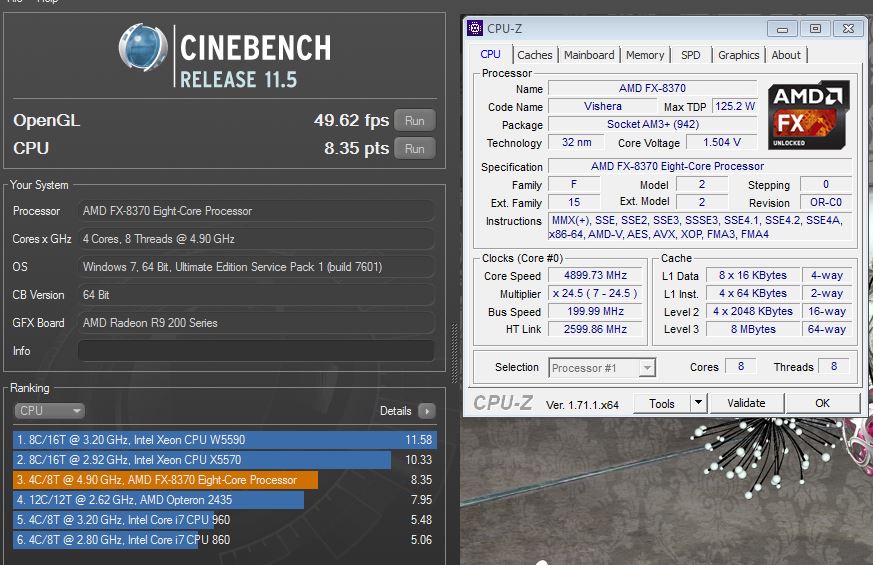
Task: Select ranking row AMD Opteron 2435
Action: pos(225,500)
